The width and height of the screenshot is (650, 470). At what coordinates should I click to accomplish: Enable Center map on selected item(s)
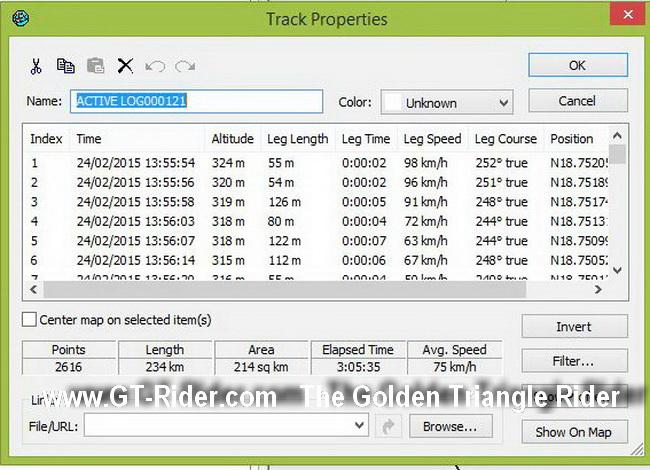click(30, 320)
